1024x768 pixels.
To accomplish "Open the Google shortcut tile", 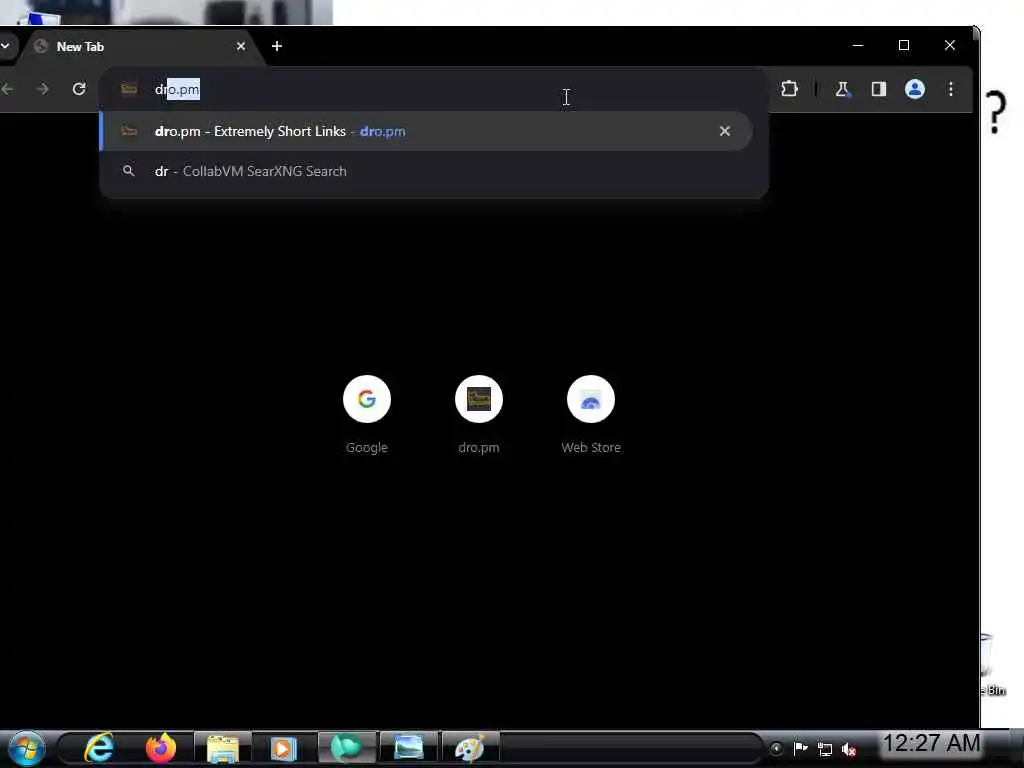I will coord(367,399).
